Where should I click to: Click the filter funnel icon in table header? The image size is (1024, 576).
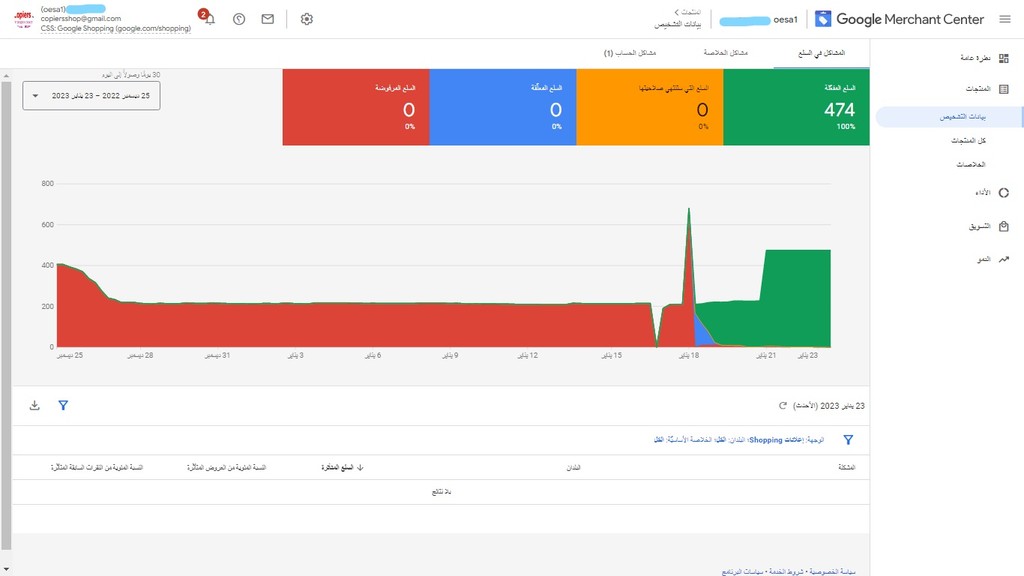pos(848,440)
